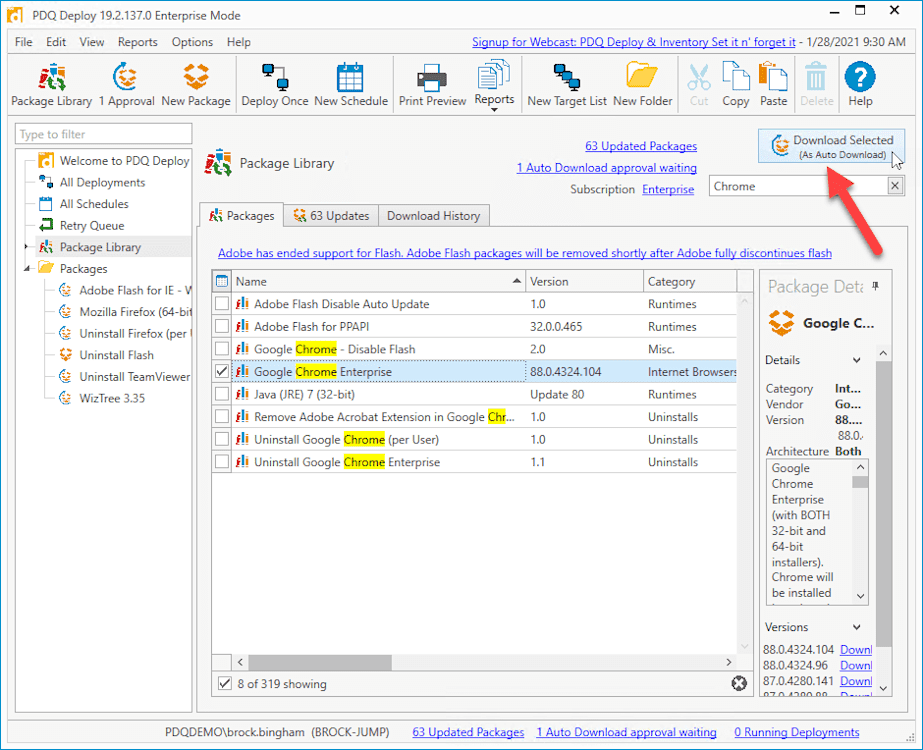Collapse the Packages folder in tree
Screen dimensions: 923x750
pos(27,268)
